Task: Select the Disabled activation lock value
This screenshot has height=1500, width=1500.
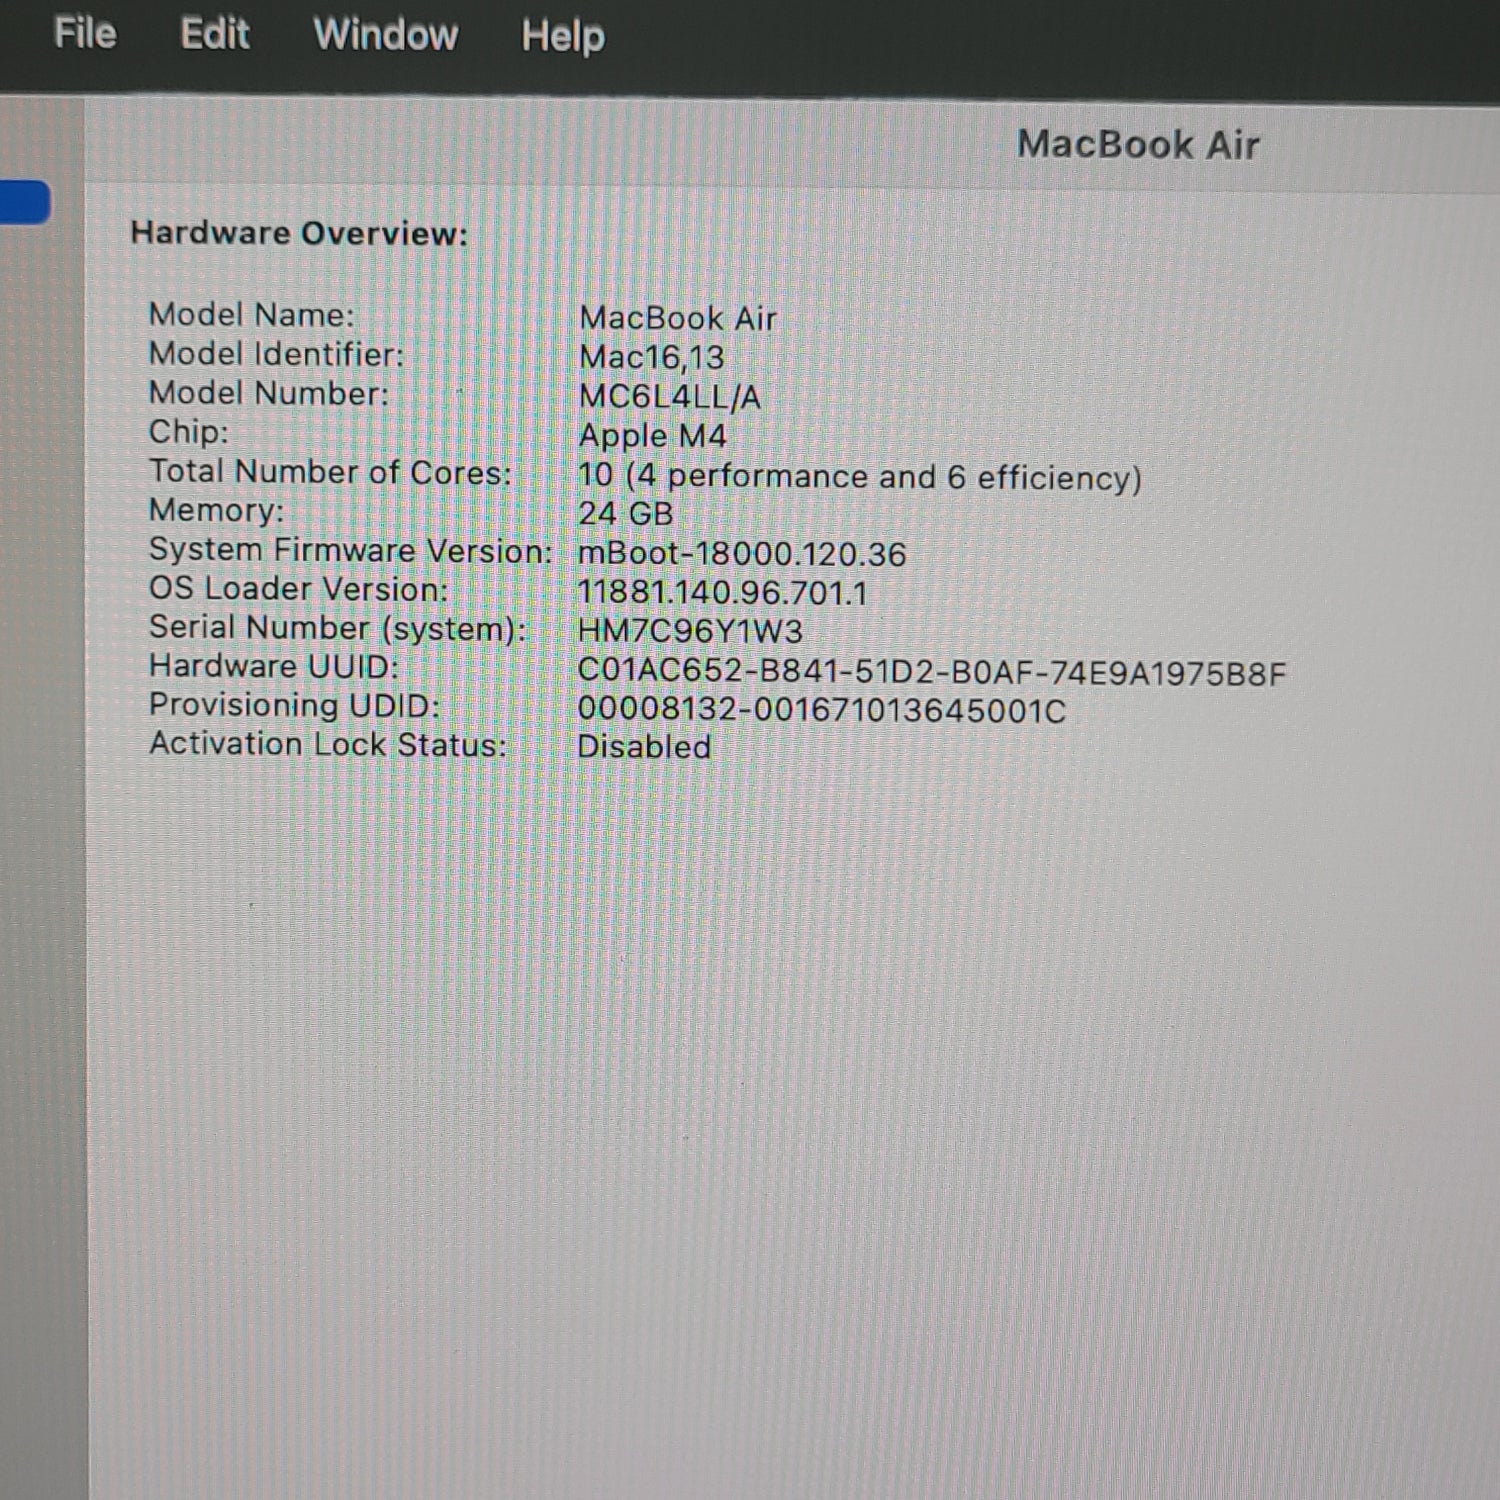Action: (x=644, y=747)
